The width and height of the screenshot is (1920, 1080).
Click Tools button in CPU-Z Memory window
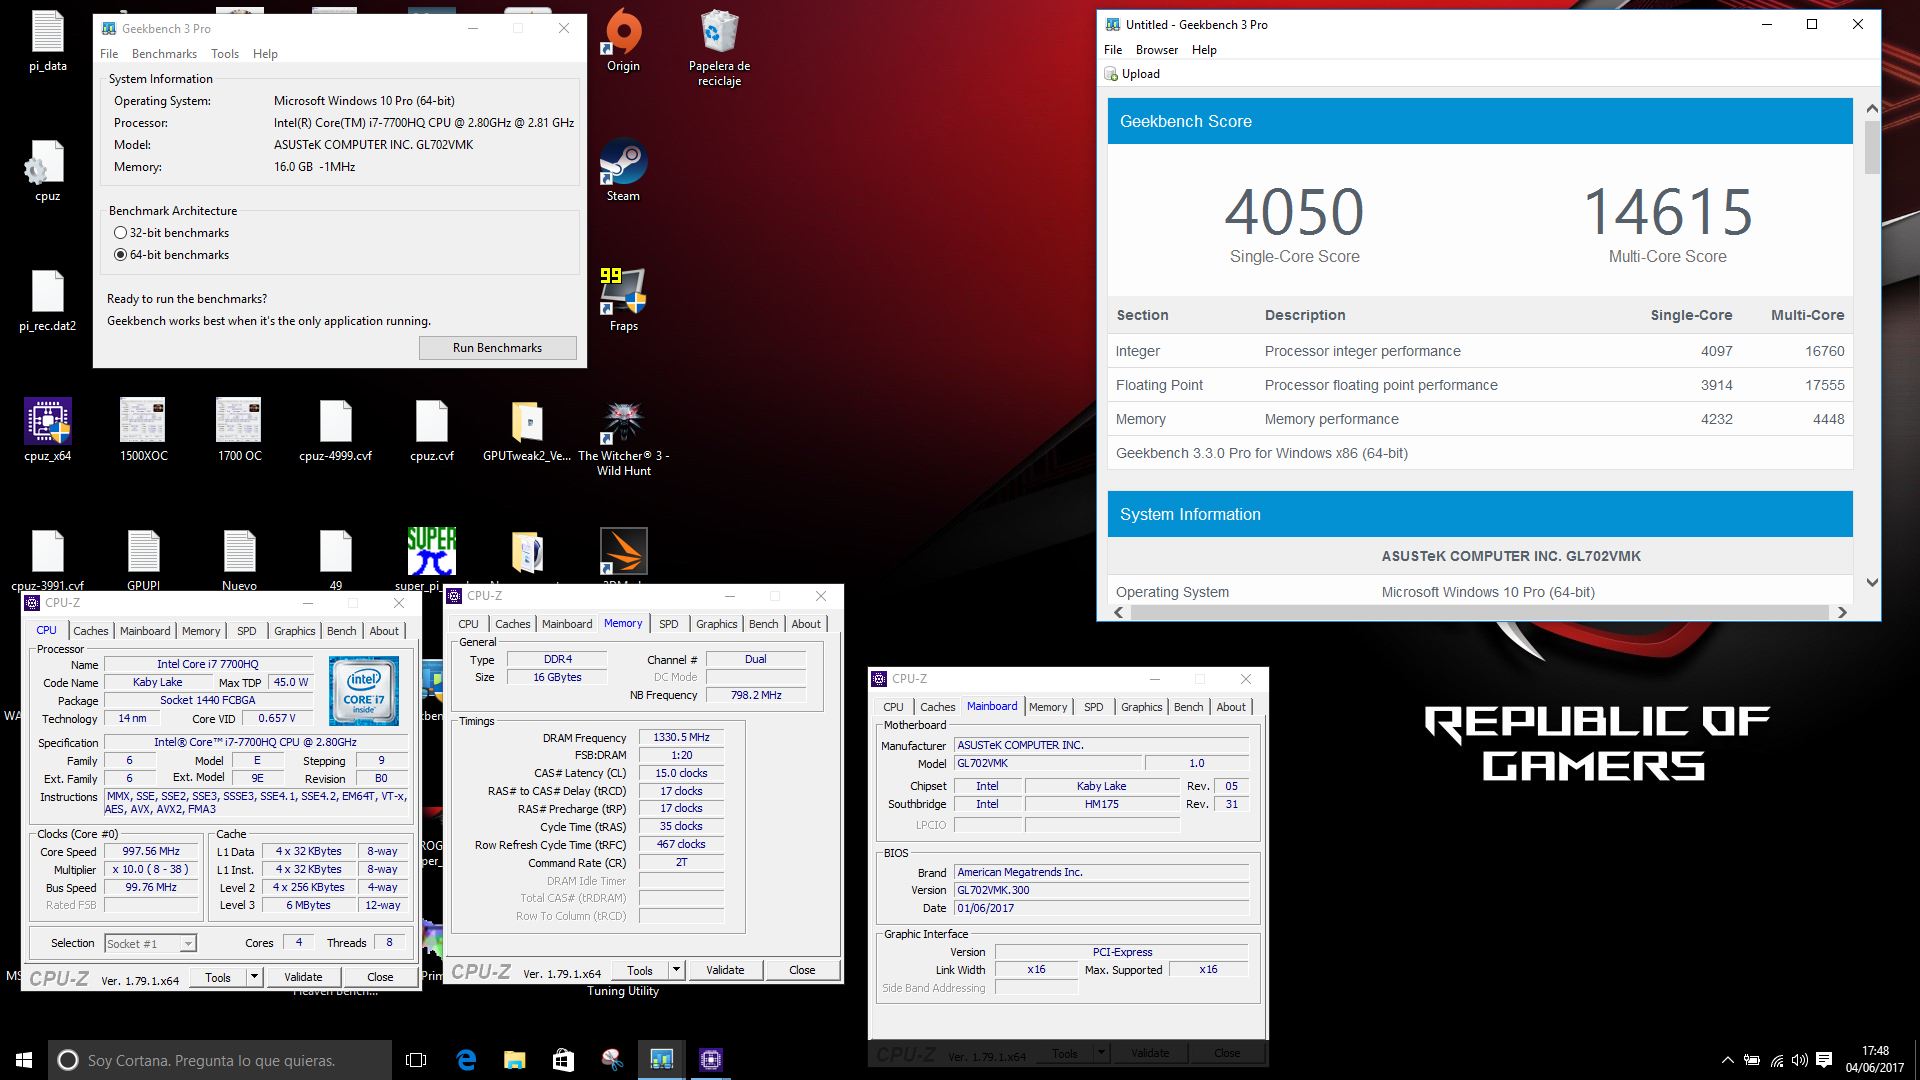640,970
